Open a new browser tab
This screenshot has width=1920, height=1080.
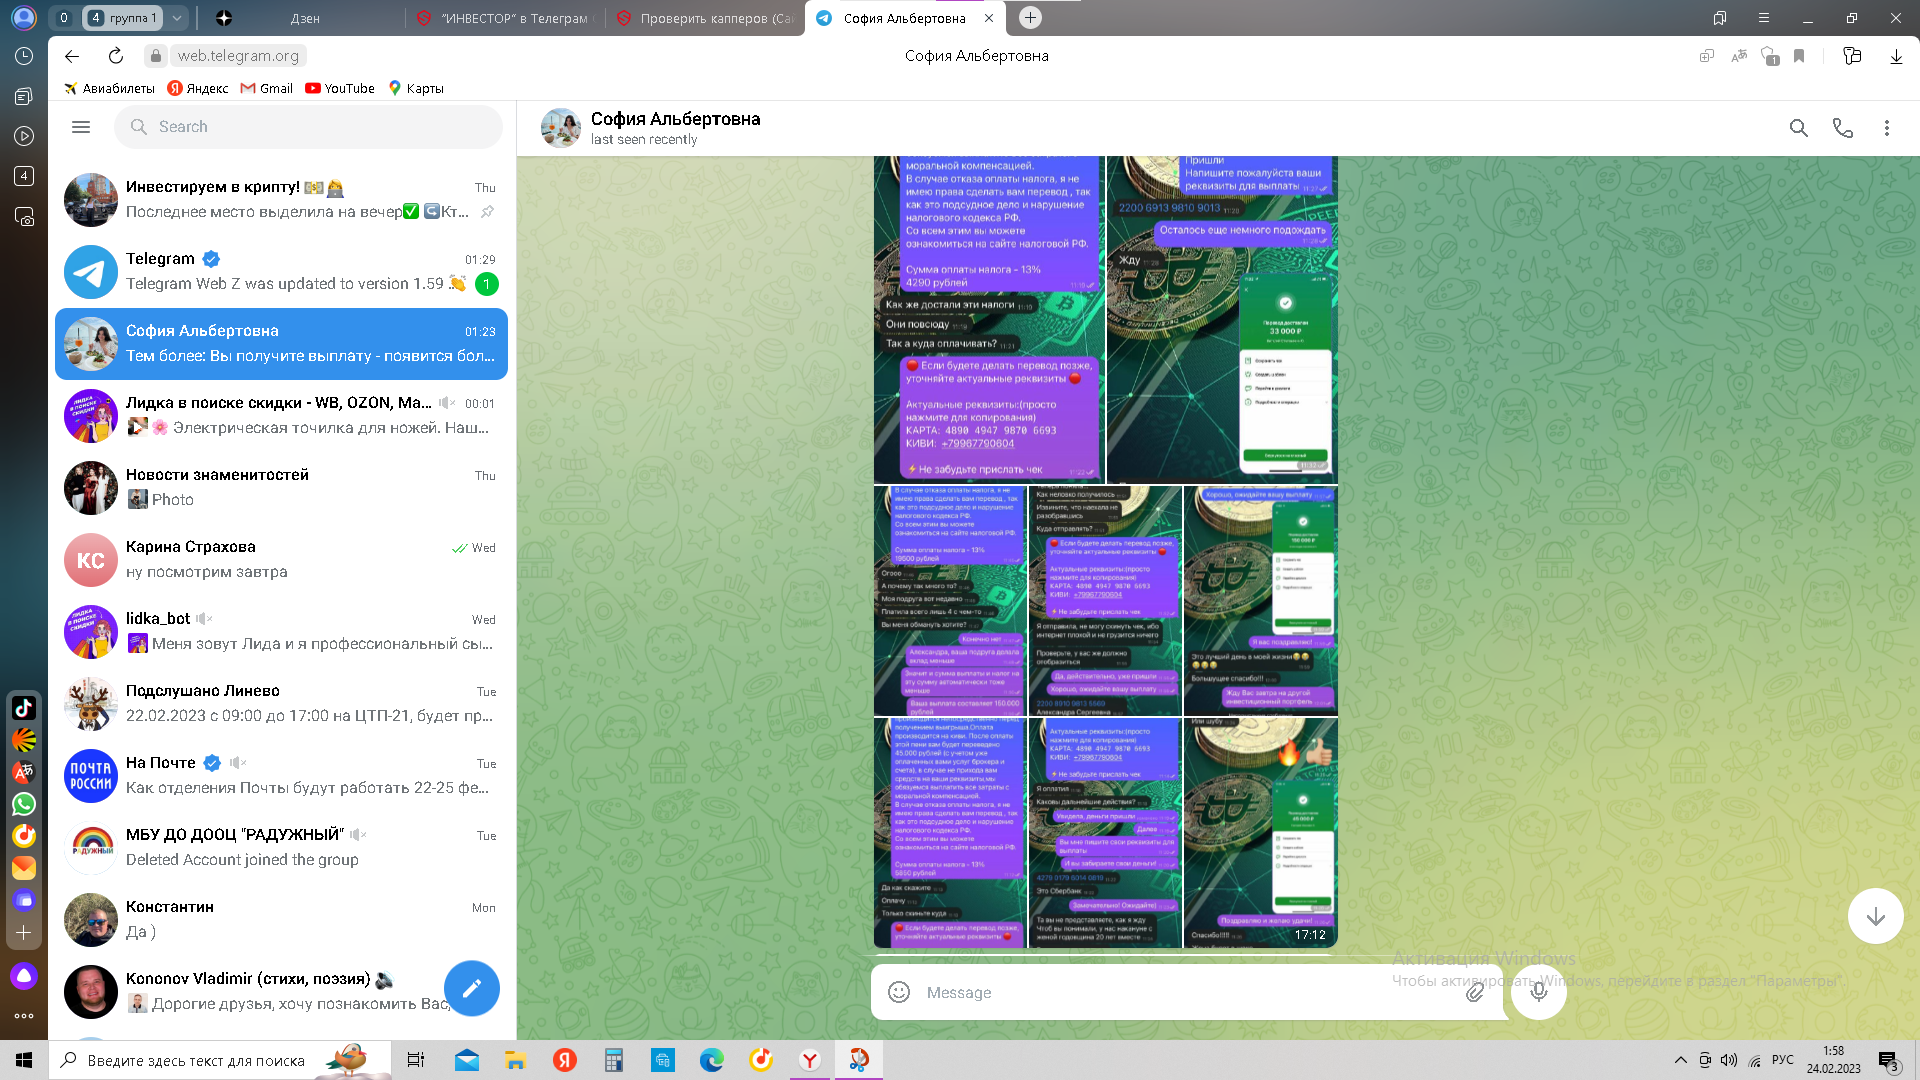[1030, 18]
